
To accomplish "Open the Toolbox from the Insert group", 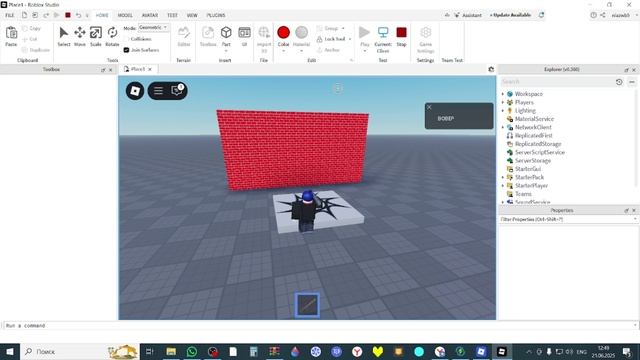I will [x=208, y=33].
